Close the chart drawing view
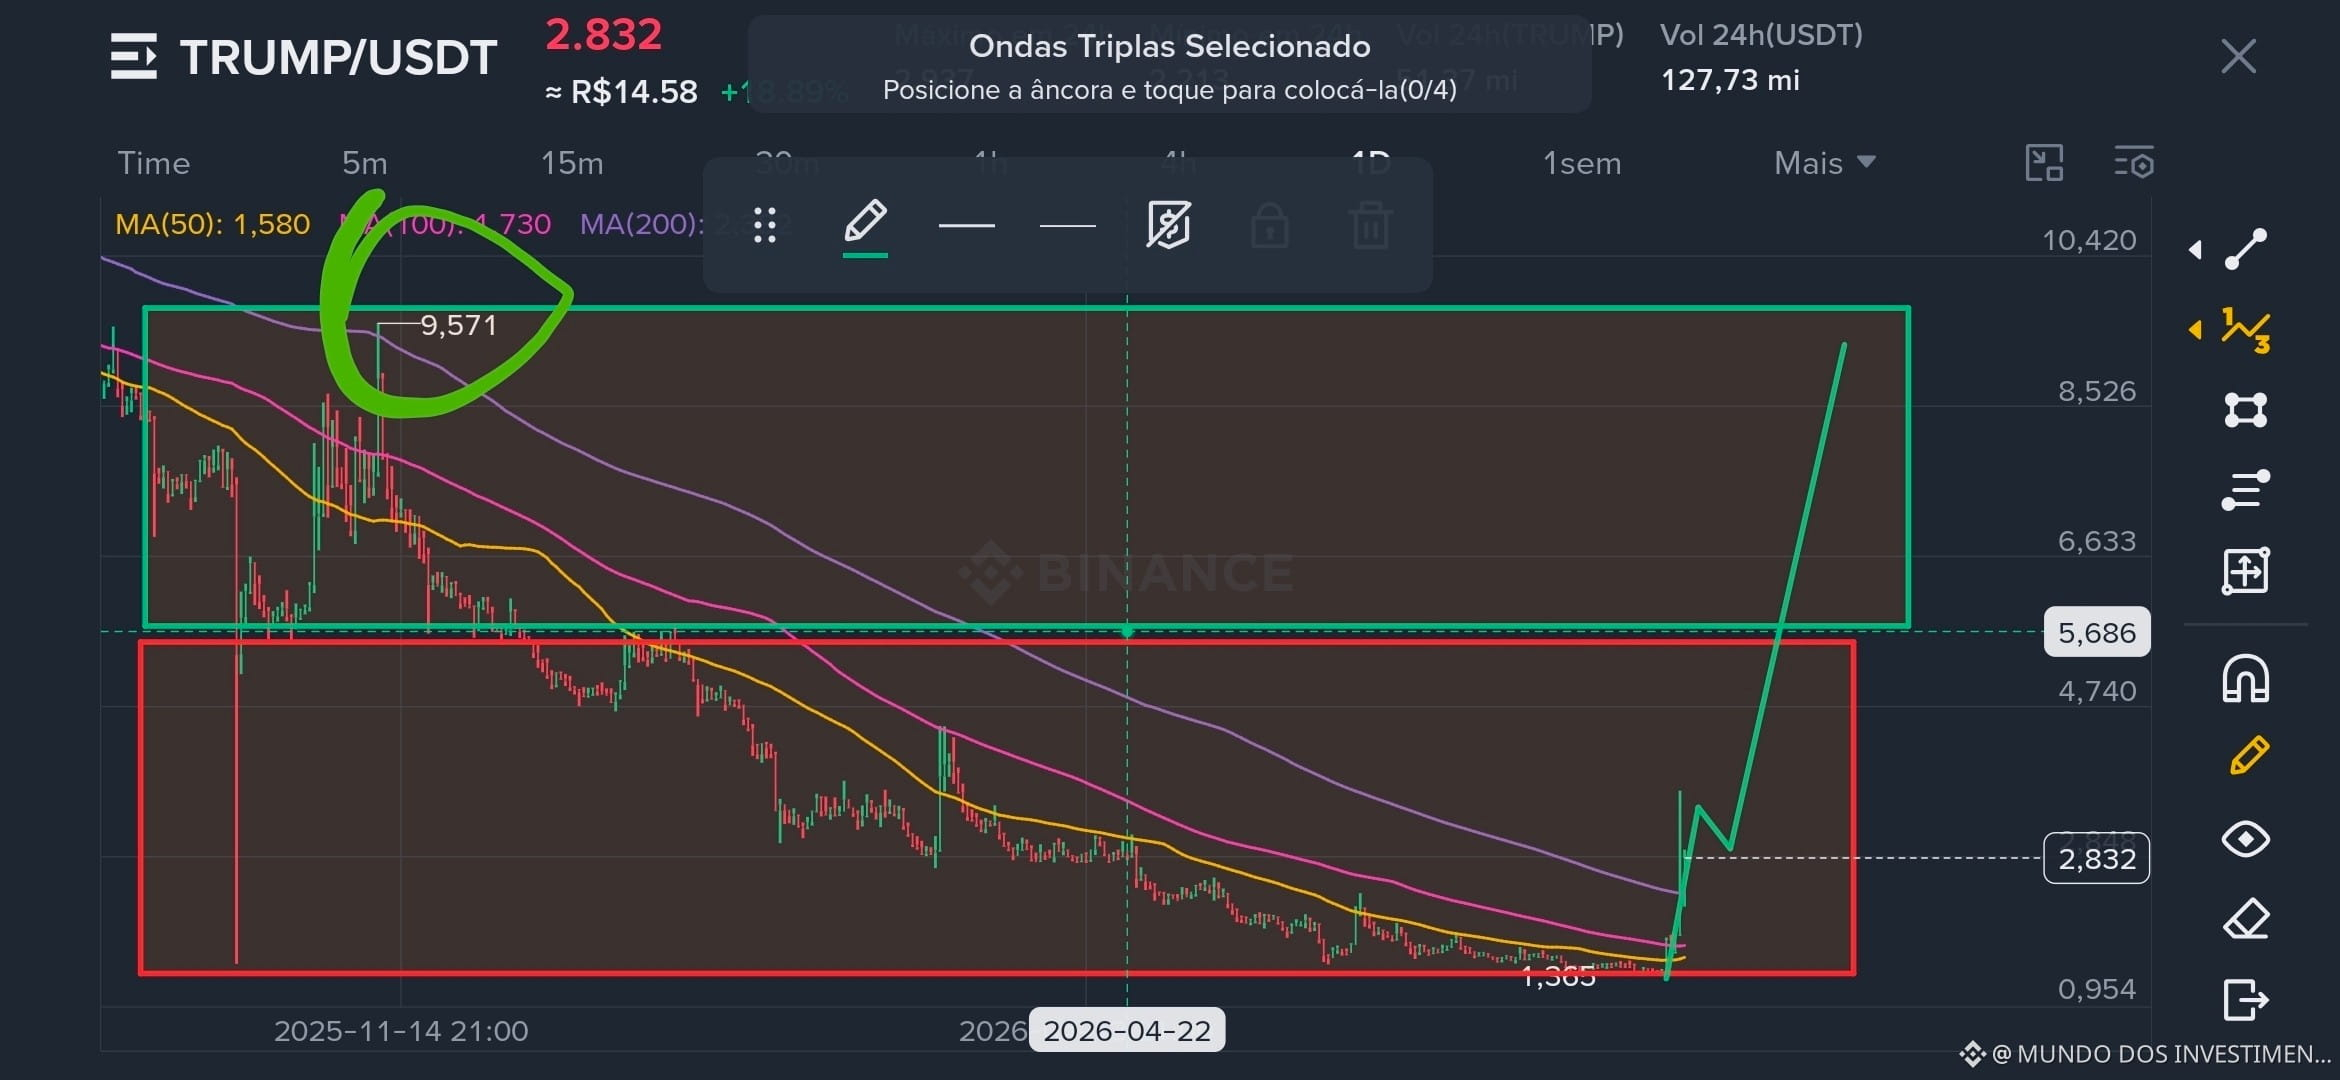This screenshot has width=2340, height=1080. click(2238, 56)
